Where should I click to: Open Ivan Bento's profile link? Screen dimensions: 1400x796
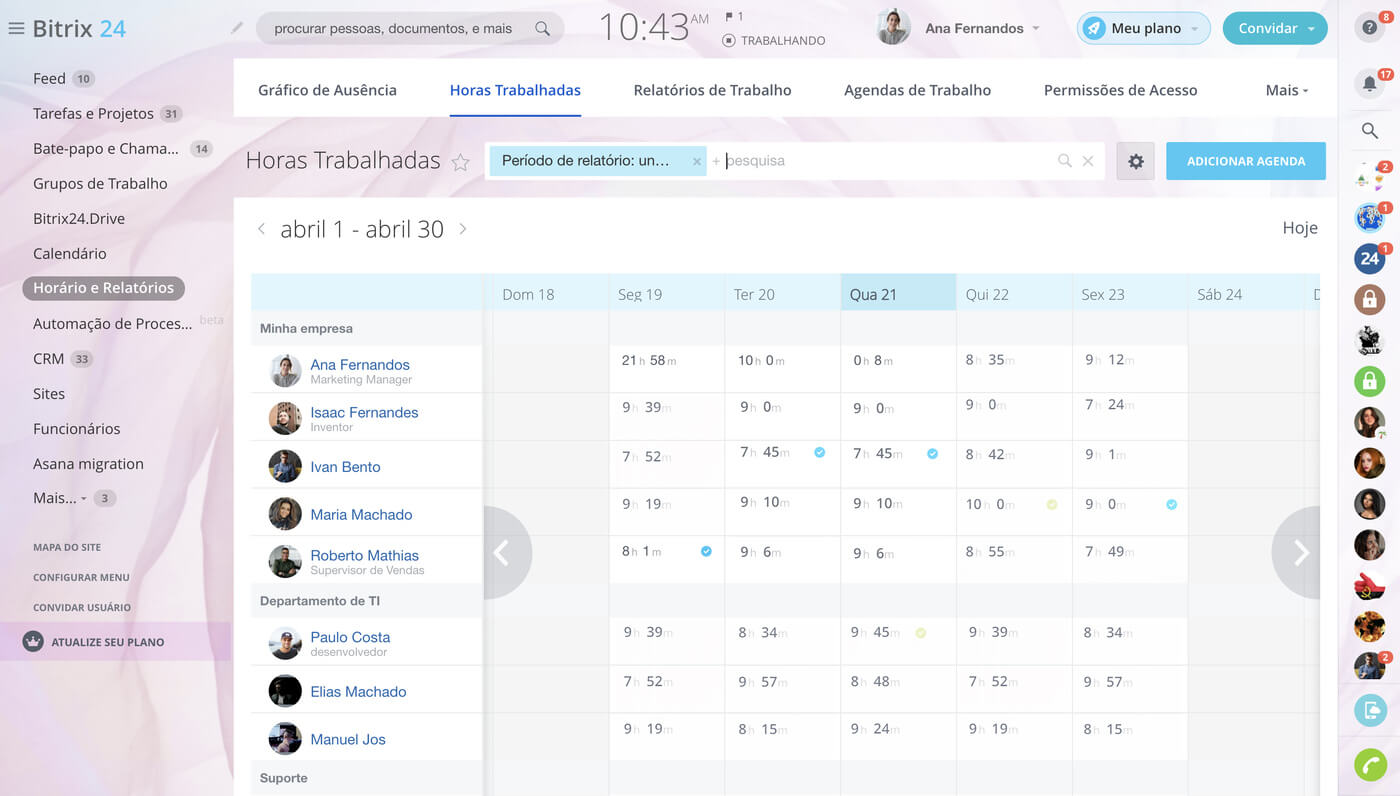(x=345, y=467)
